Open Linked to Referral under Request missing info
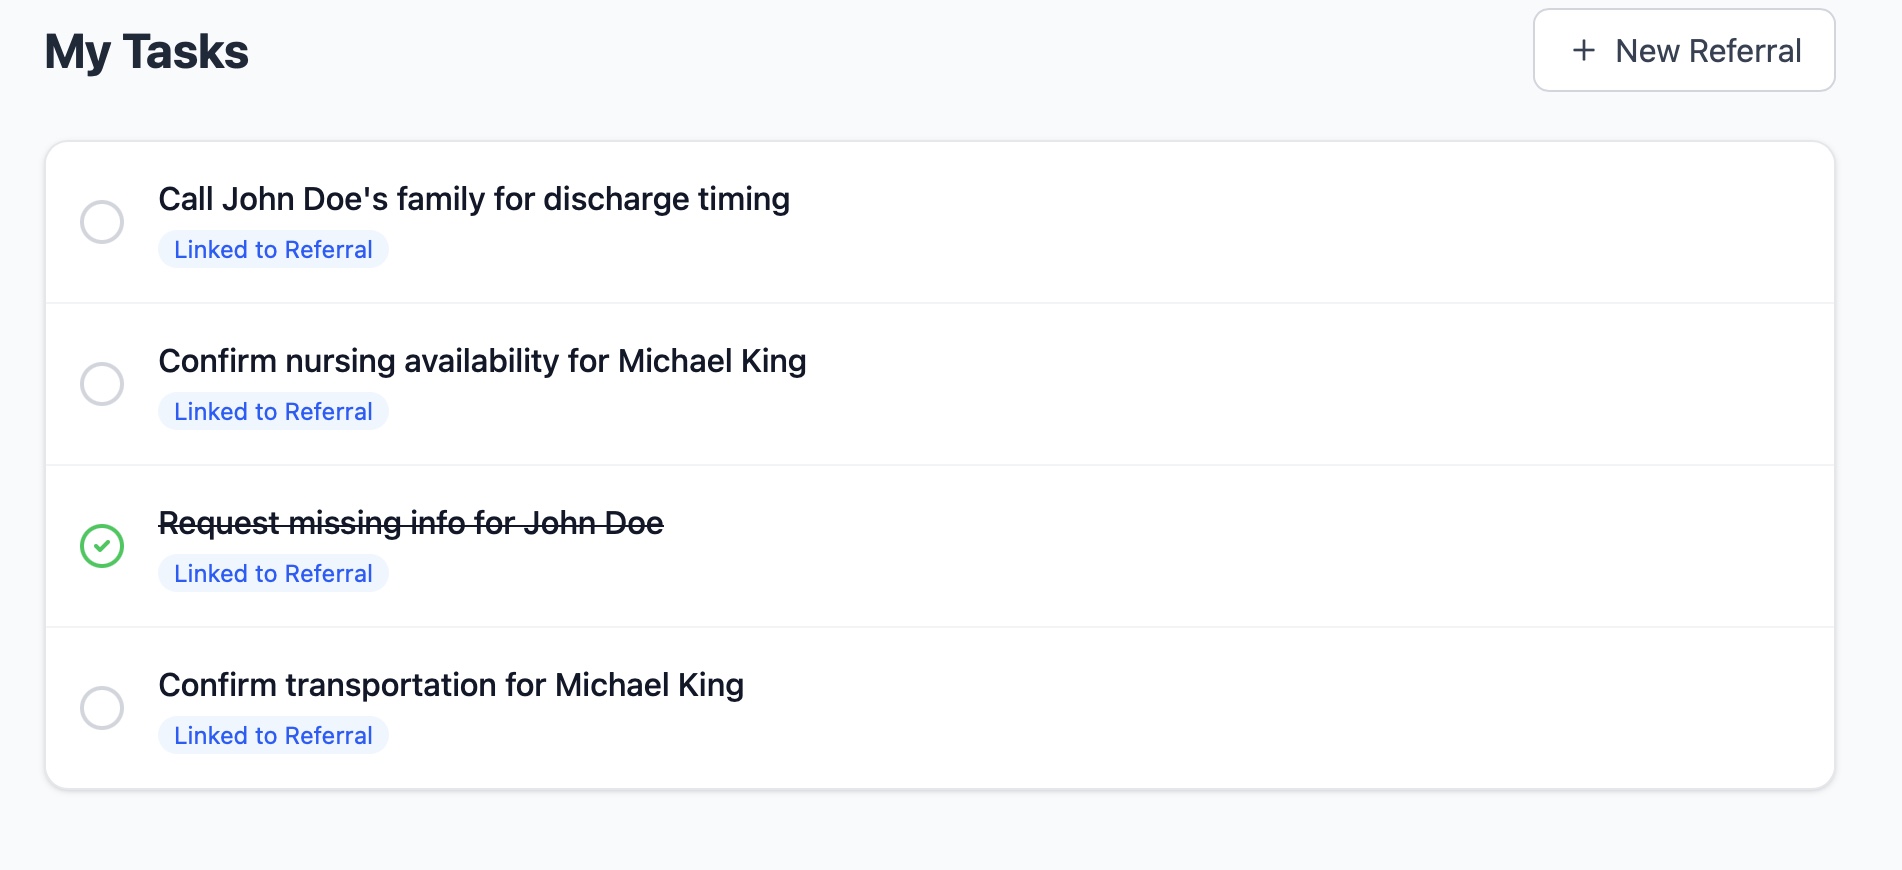 pyautogui.click(x=273, y=574)
